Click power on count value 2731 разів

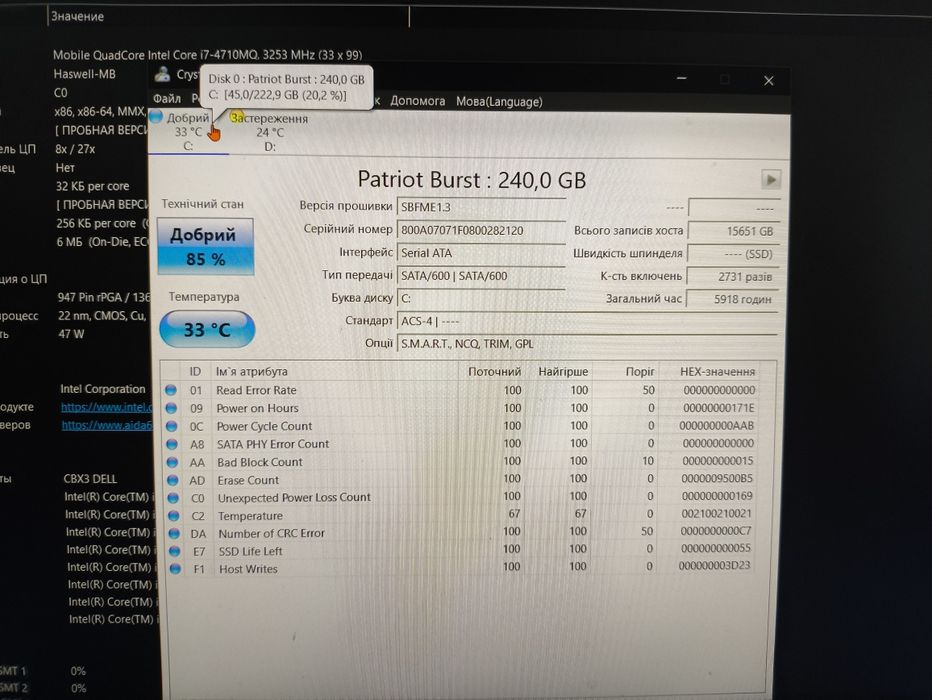[733, 277]
